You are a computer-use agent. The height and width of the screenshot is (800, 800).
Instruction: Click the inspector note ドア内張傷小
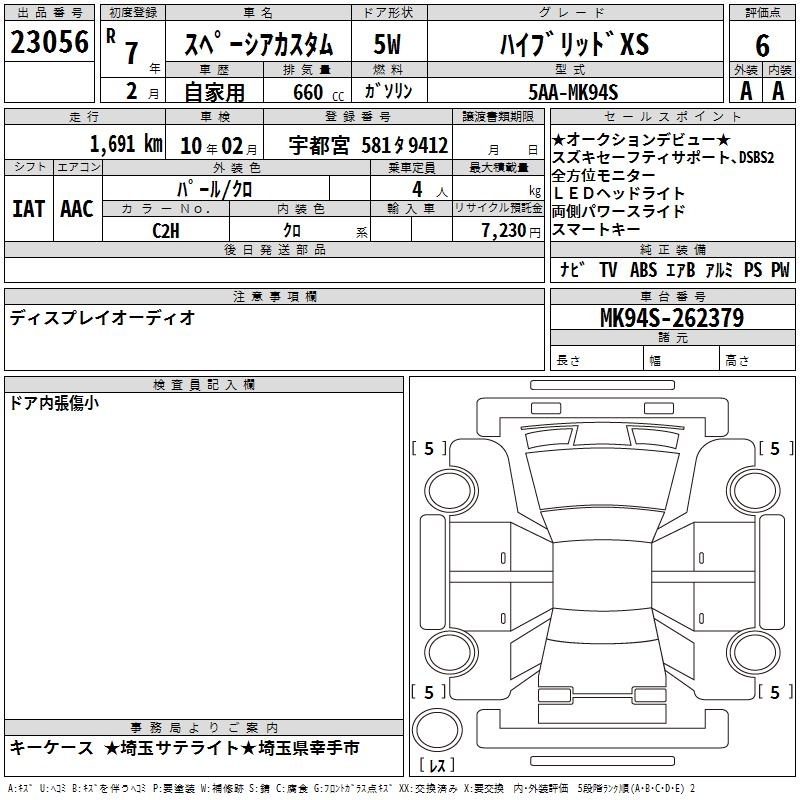coord(54,403)
